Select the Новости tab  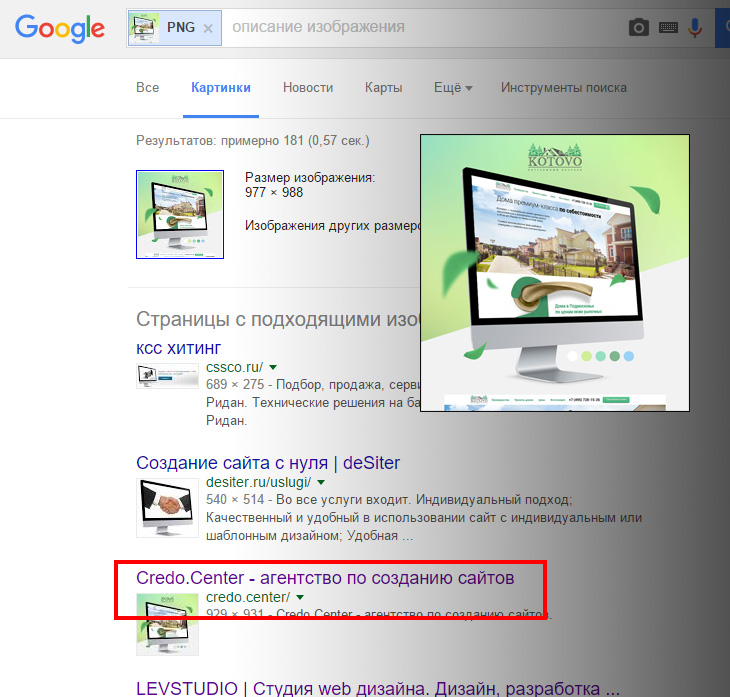click(308, 88)
